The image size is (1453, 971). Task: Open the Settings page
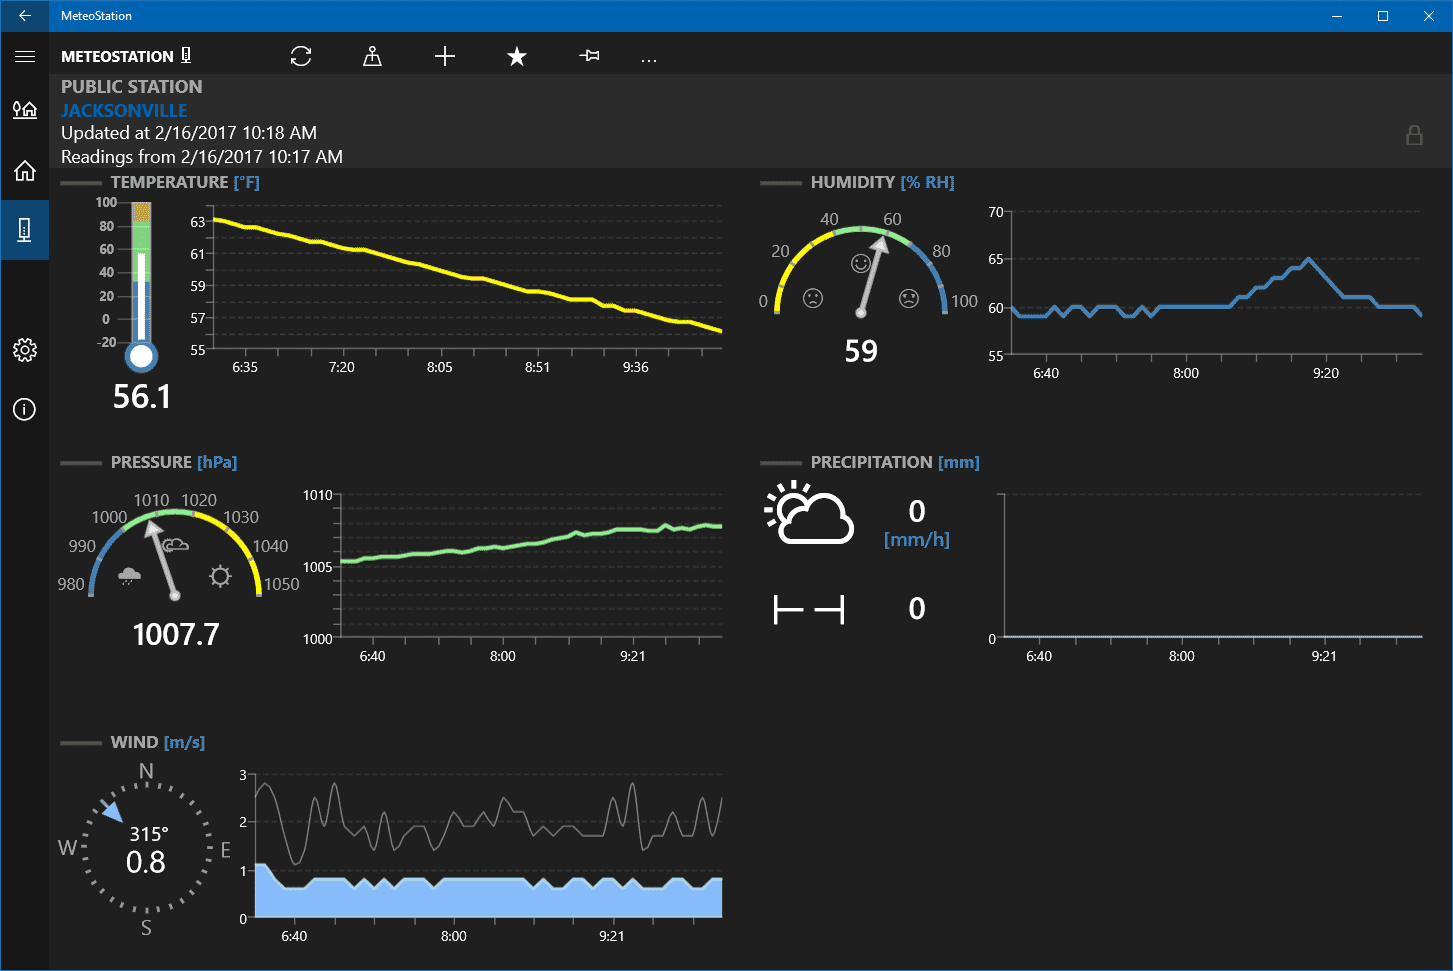[24, 349]
